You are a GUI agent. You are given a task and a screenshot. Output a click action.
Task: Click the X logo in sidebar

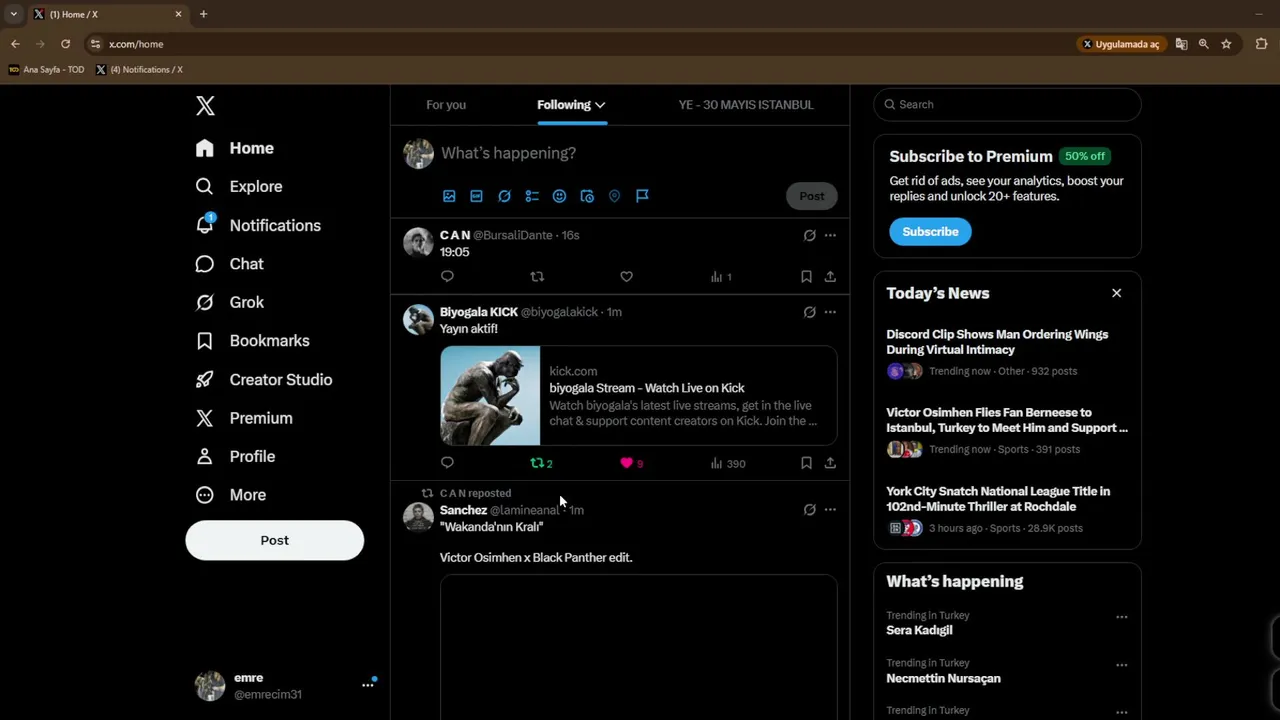tap(205, 106)
